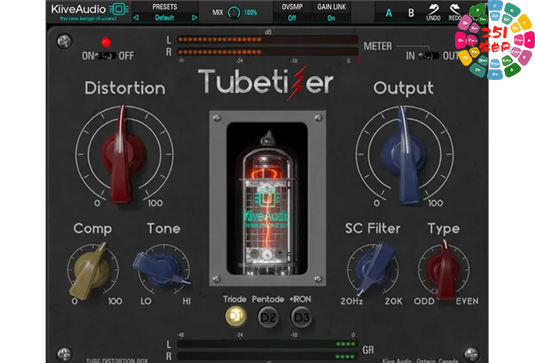
Task: Click the ODD label under Type
Action: pos(424,301)
